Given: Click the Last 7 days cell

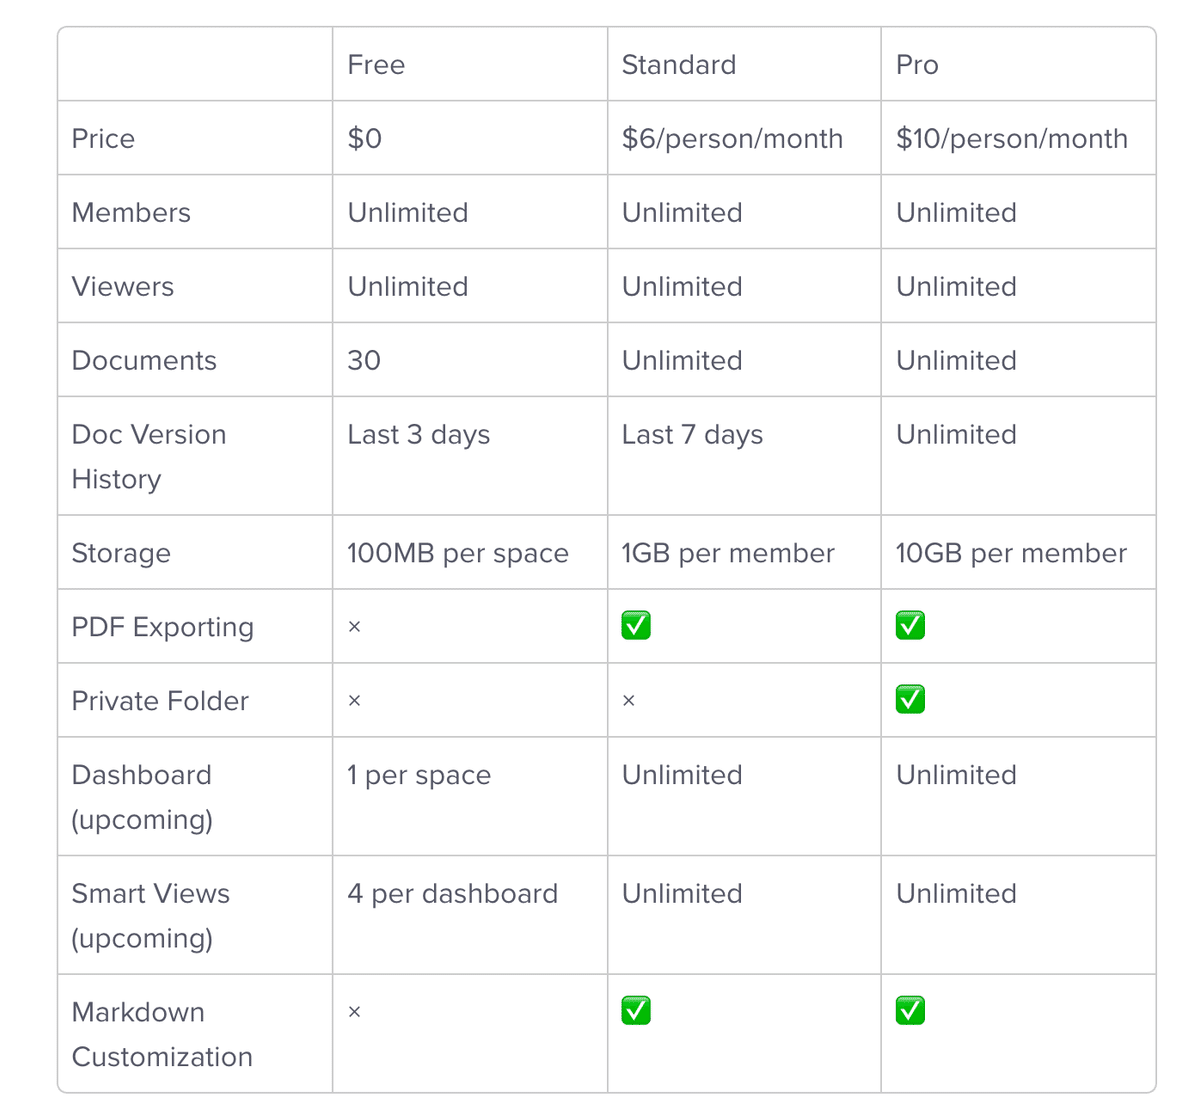Looking at the screenshot, I should (692, 434).
